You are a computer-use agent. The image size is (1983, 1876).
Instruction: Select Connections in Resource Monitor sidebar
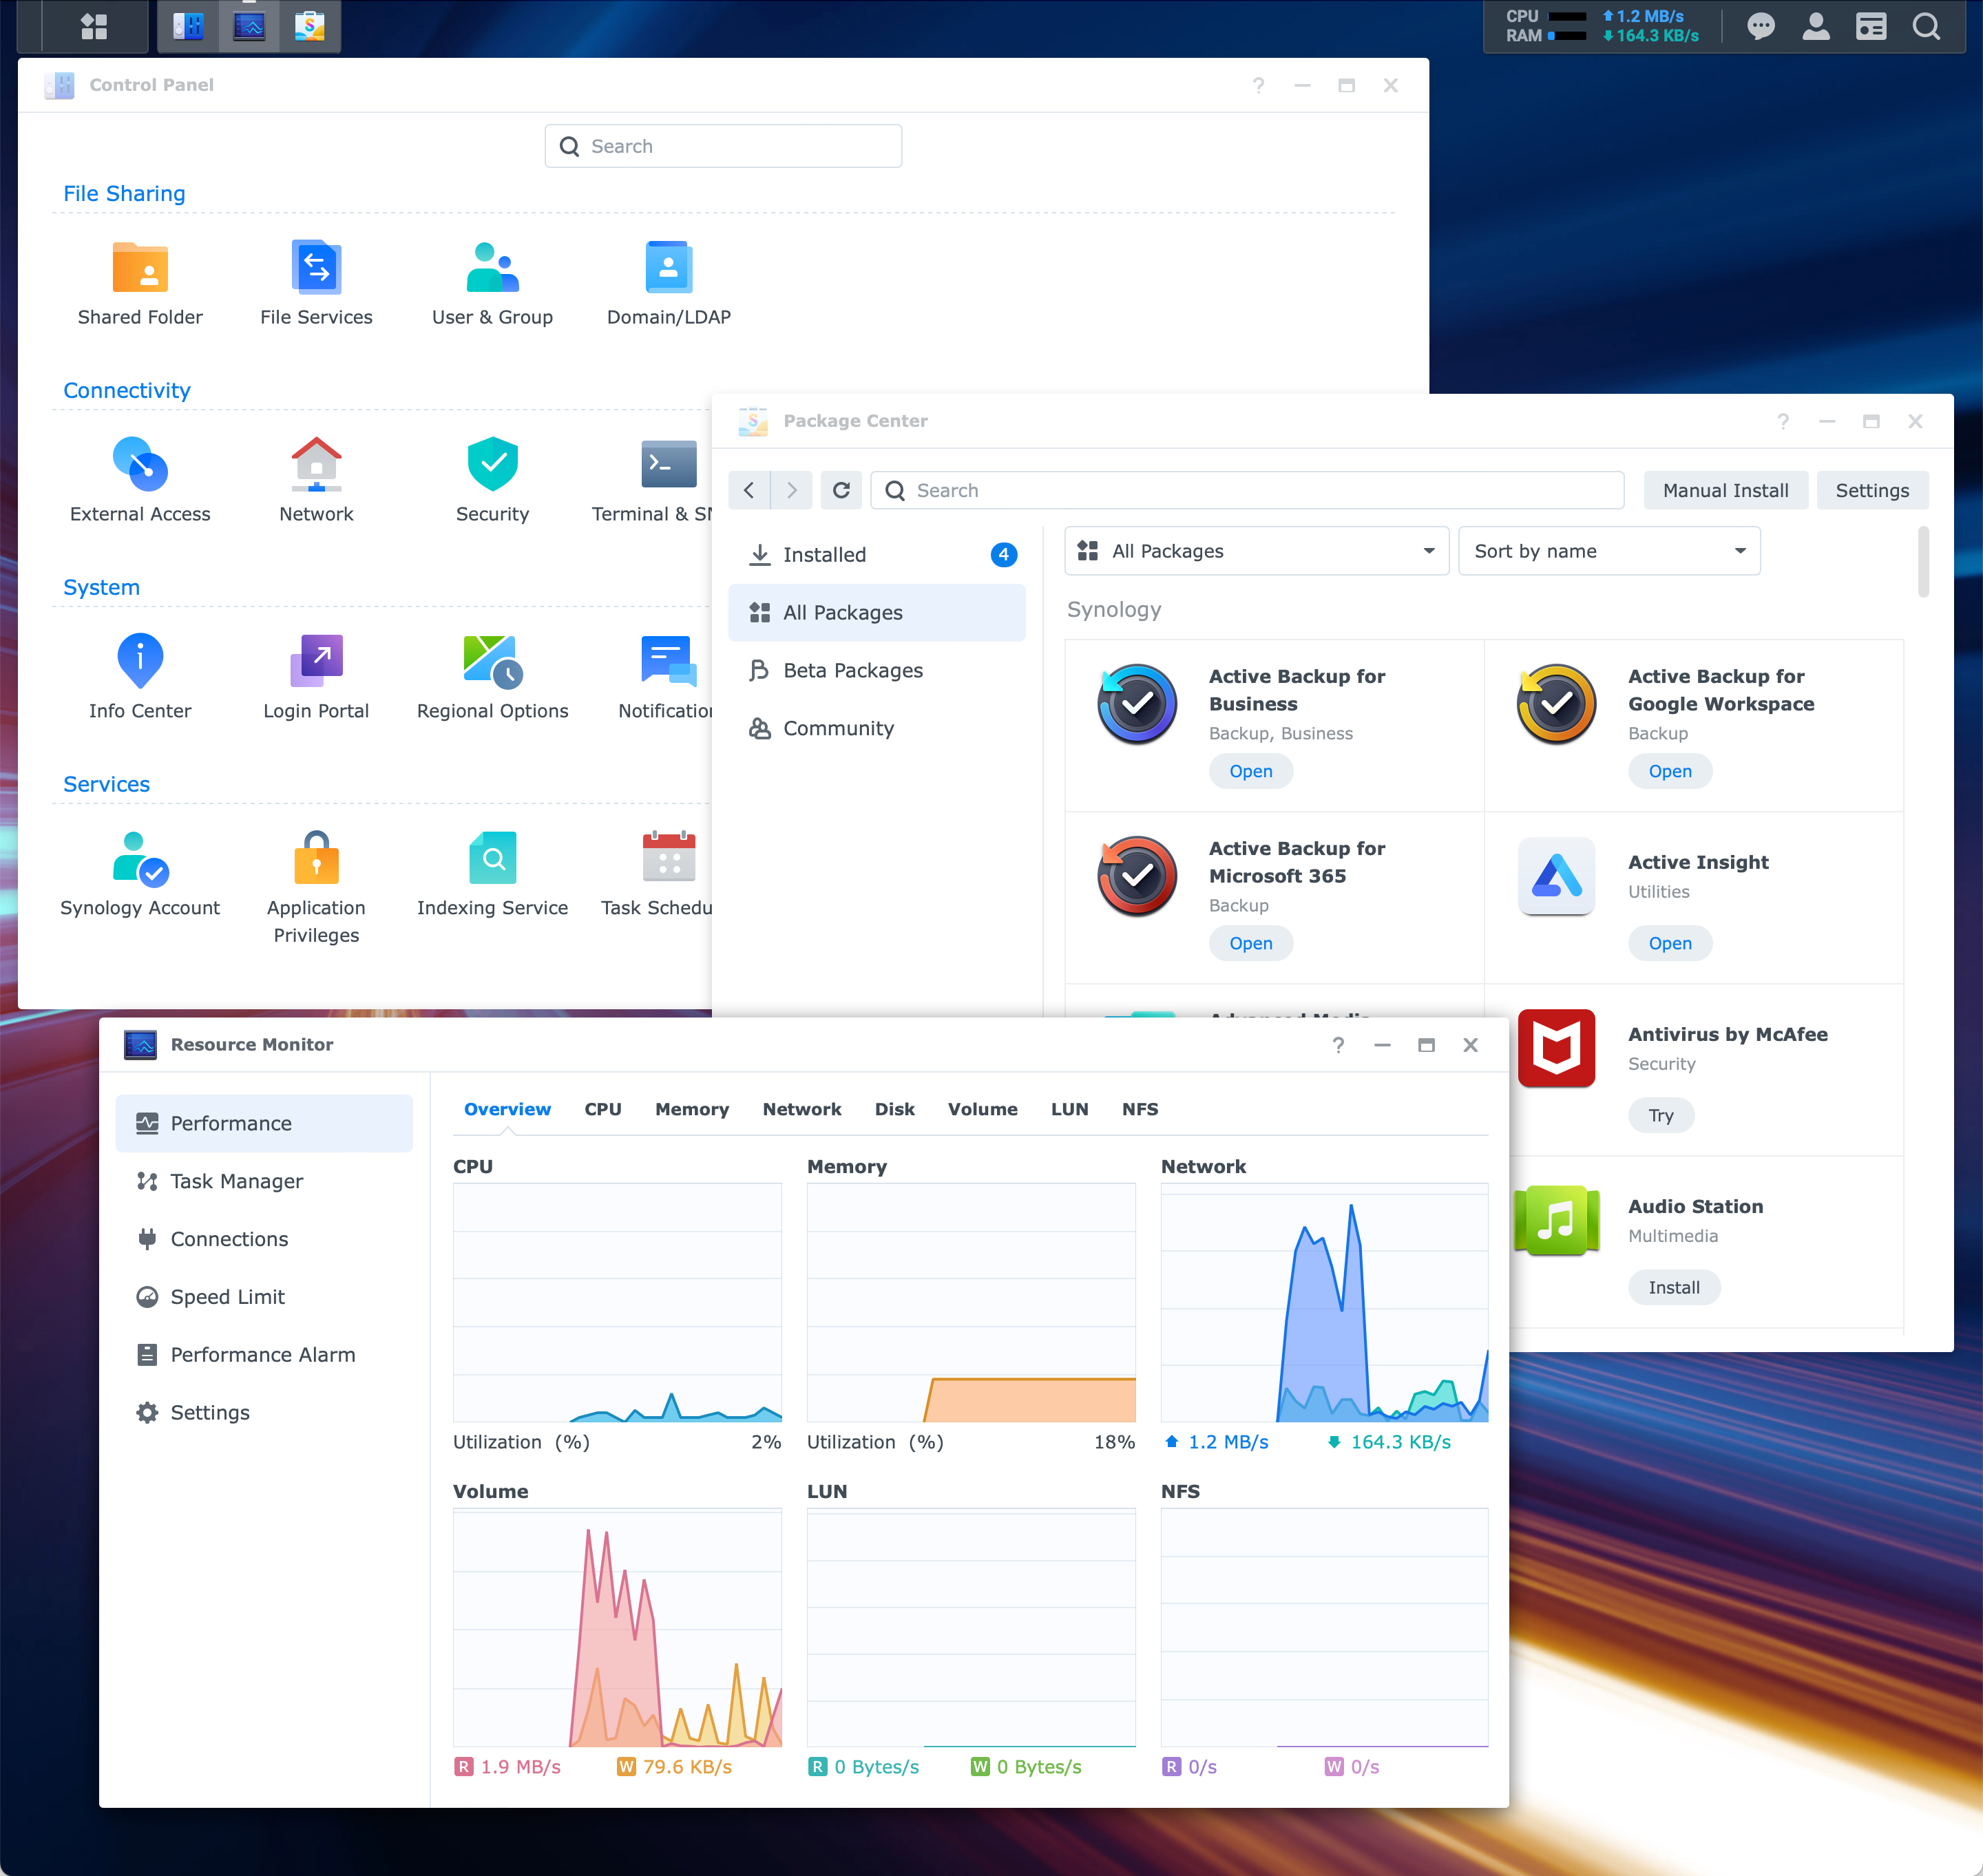coord(264,1240)
